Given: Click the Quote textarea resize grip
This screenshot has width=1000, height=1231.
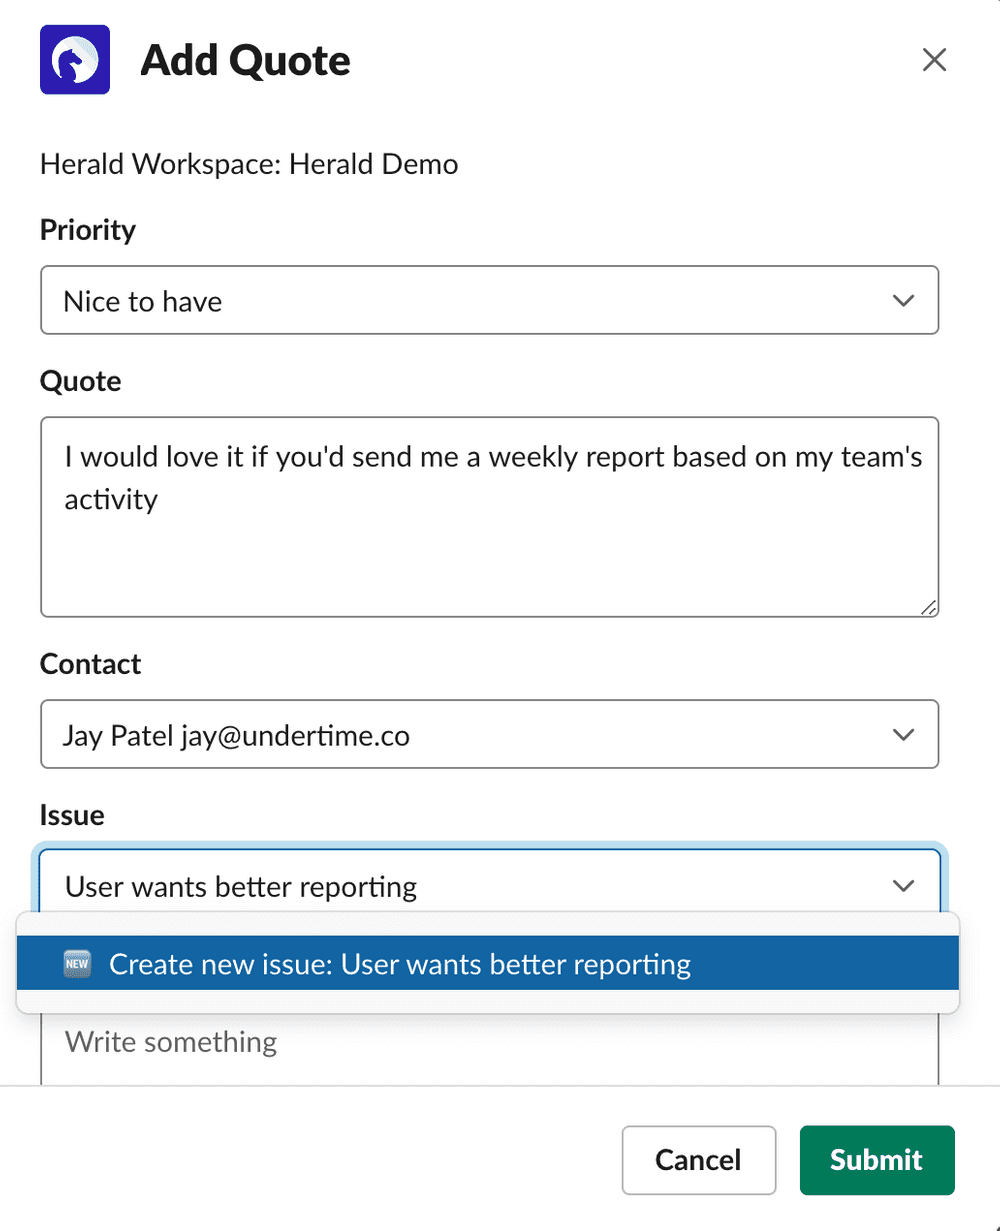Looking at the screenshot, I should pyautogui.click(x=928, y=606).
